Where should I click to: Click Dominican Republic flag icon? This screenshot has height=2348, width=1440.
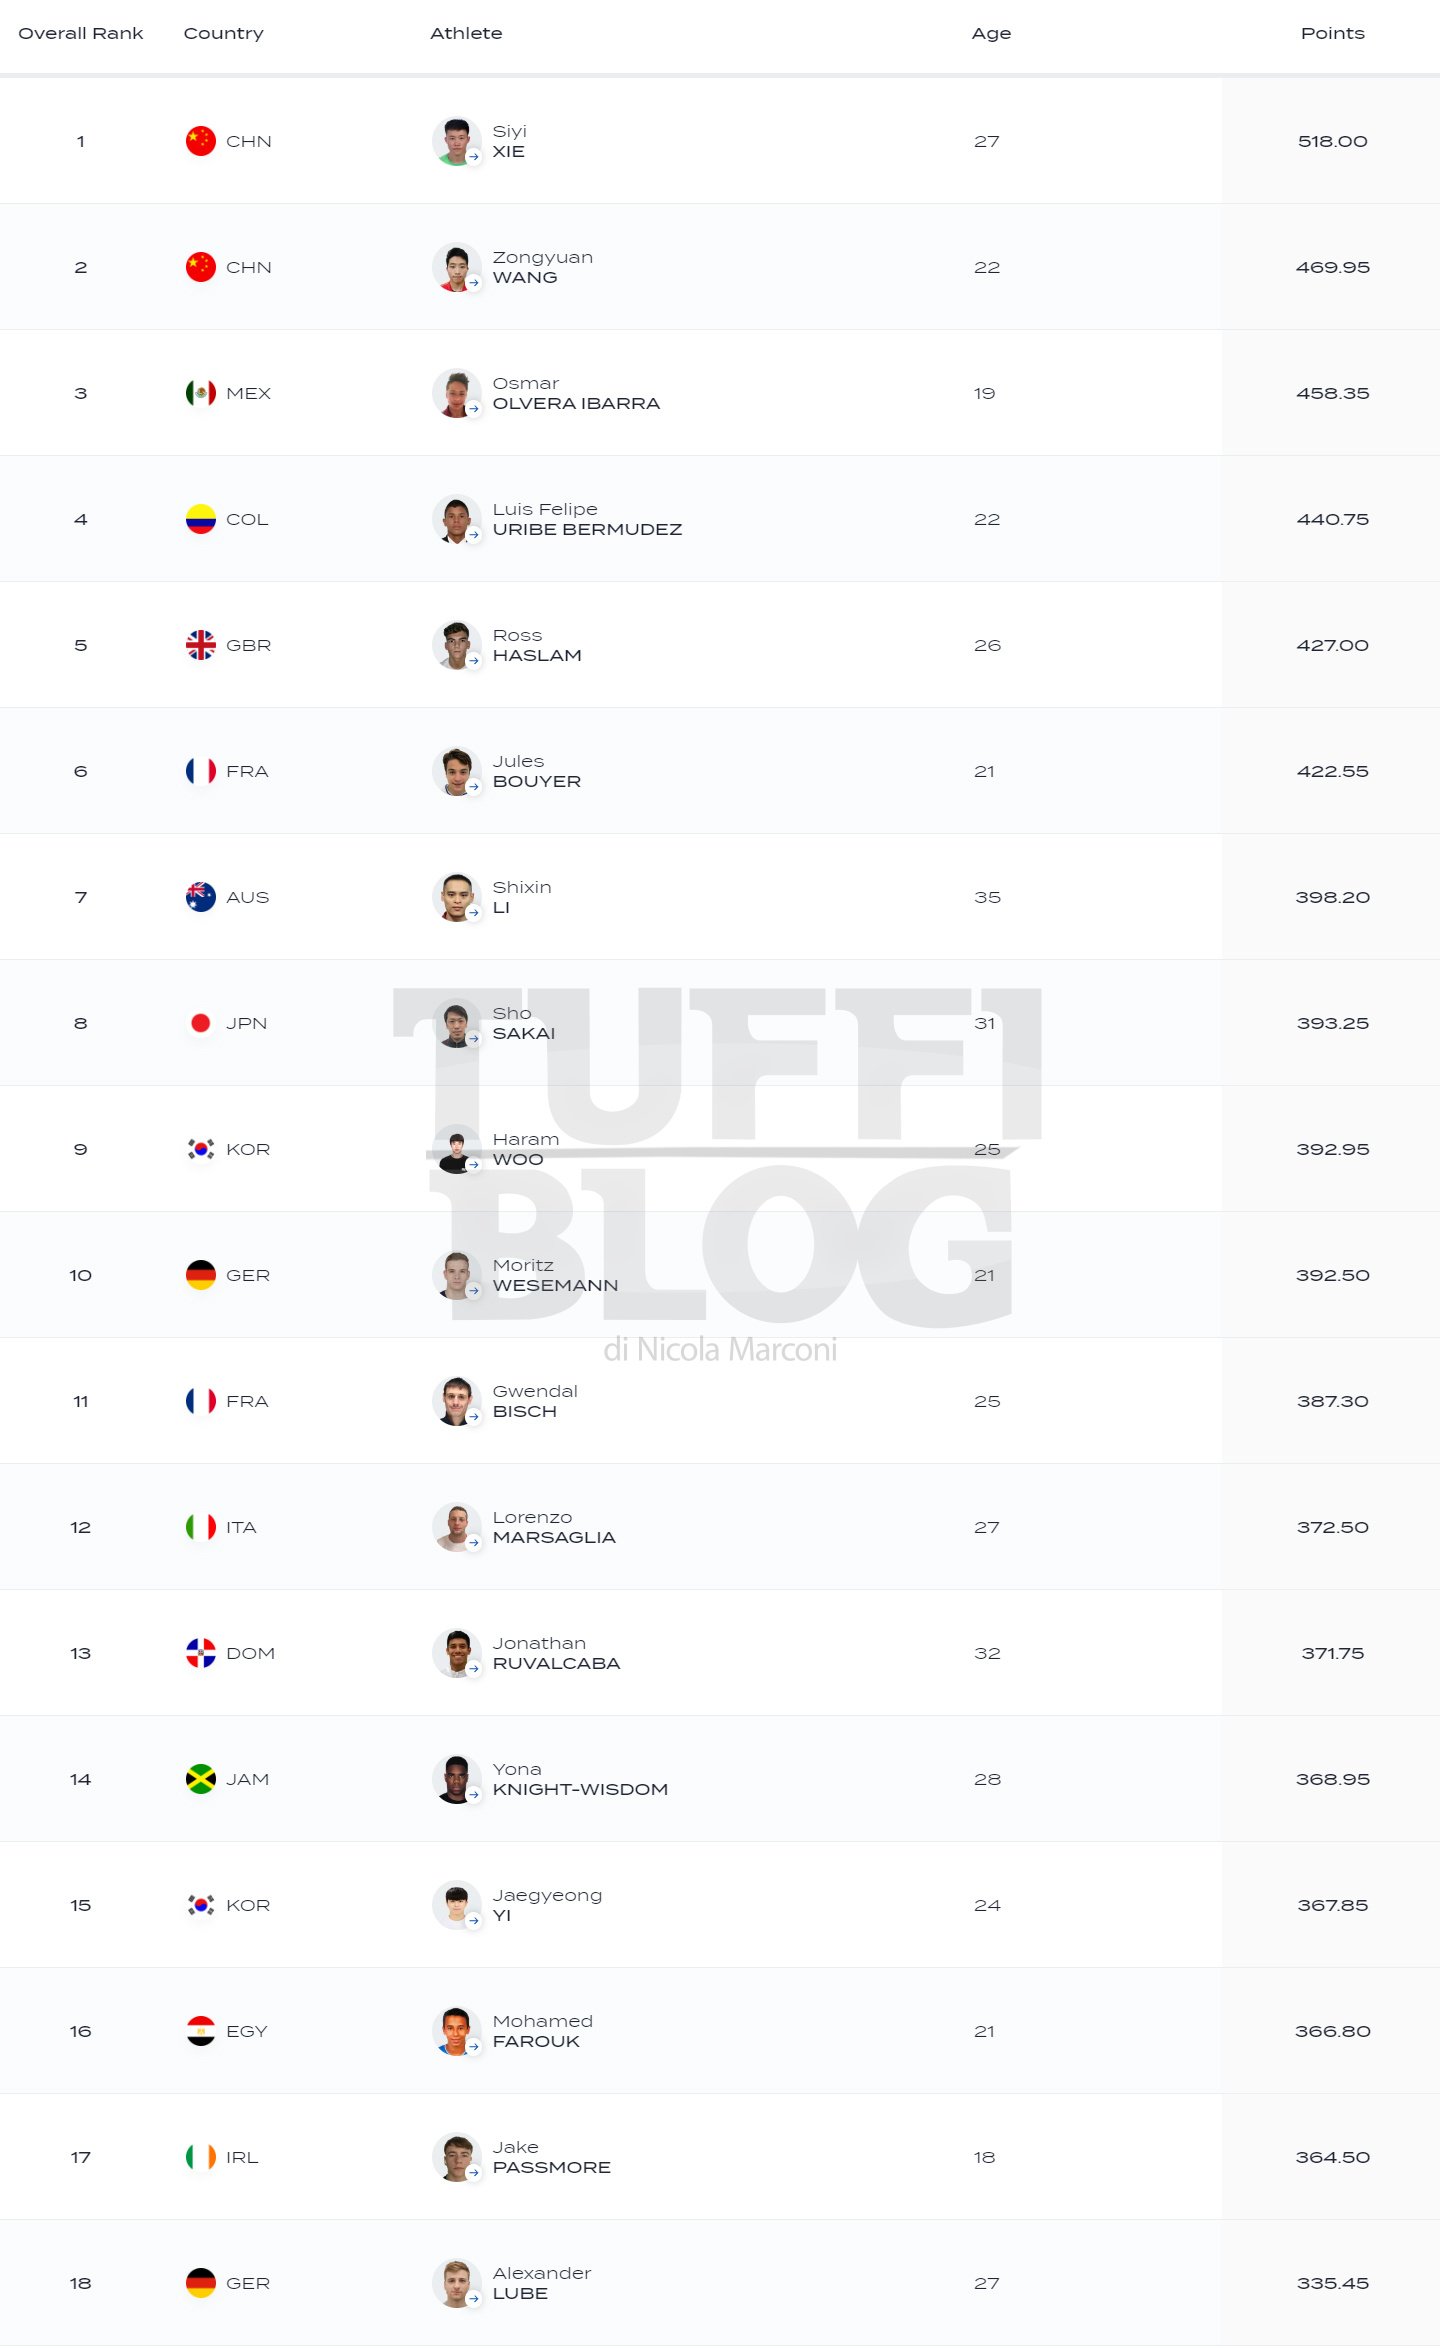pyautogui.click(x=201, y=1653)
